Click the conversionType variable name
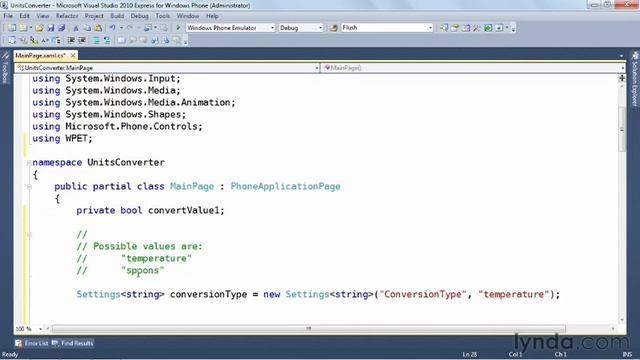Screen dimensions: 640x360 pyautogui.click(x=208, y=294)
